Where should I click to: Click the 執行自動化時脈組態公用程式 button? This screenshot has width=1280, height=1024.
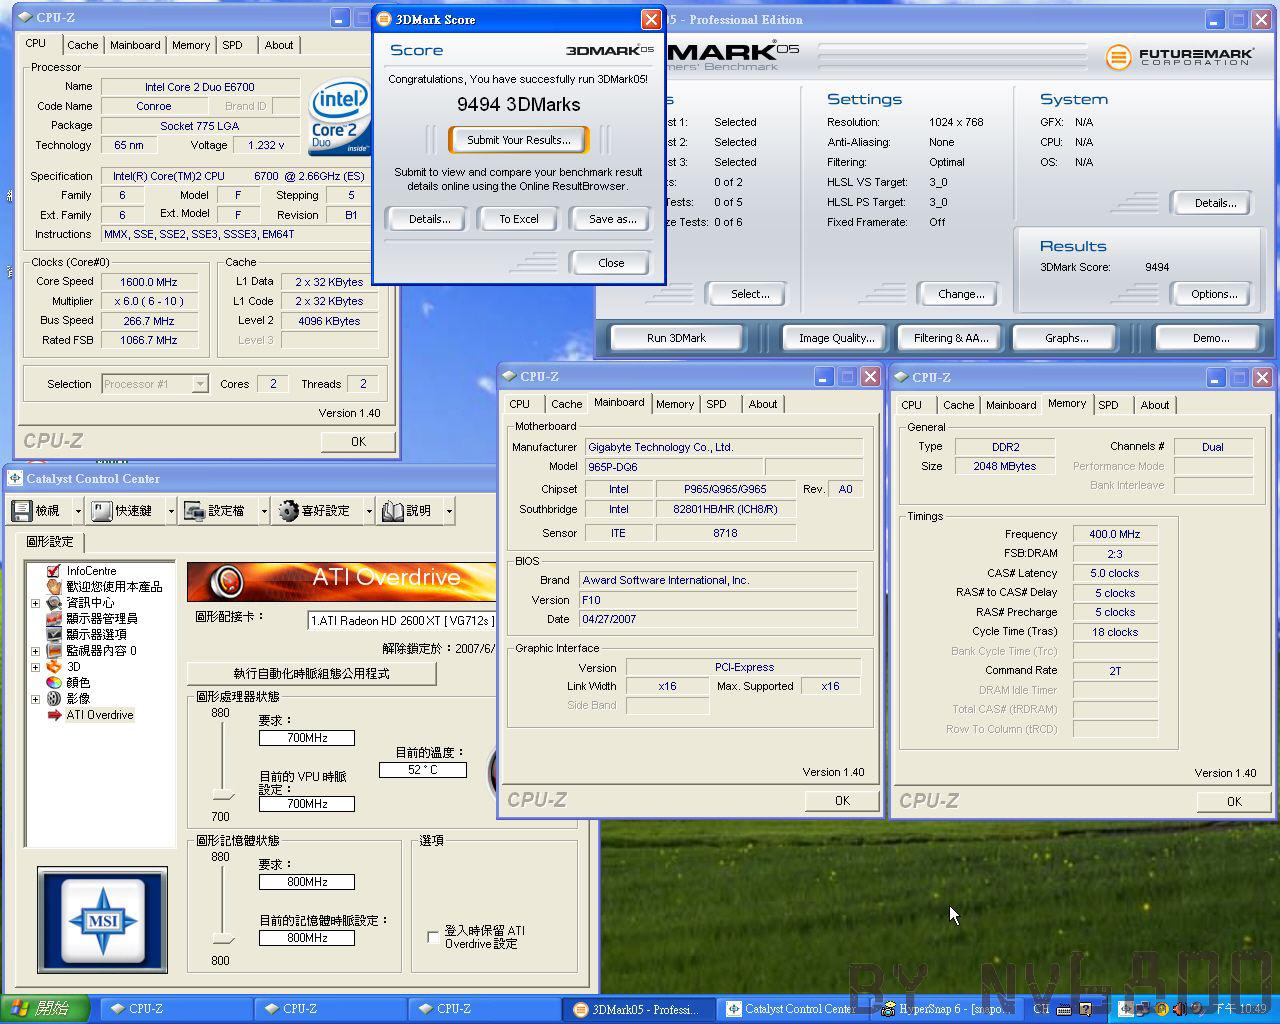(312, 674)
